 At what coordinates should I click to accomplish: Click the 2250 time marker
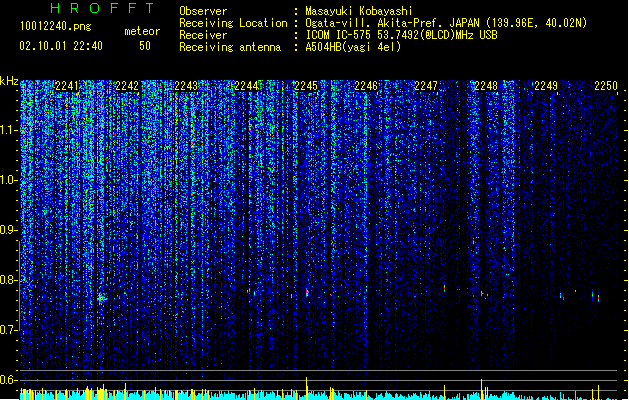[606, 86]
